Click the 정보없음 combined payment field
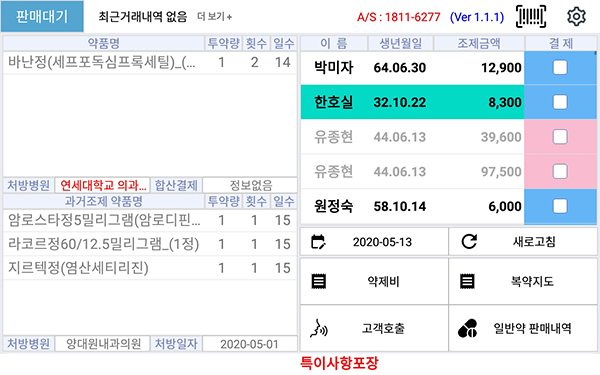This screenshot has height=375, width=600. point(250,185)
